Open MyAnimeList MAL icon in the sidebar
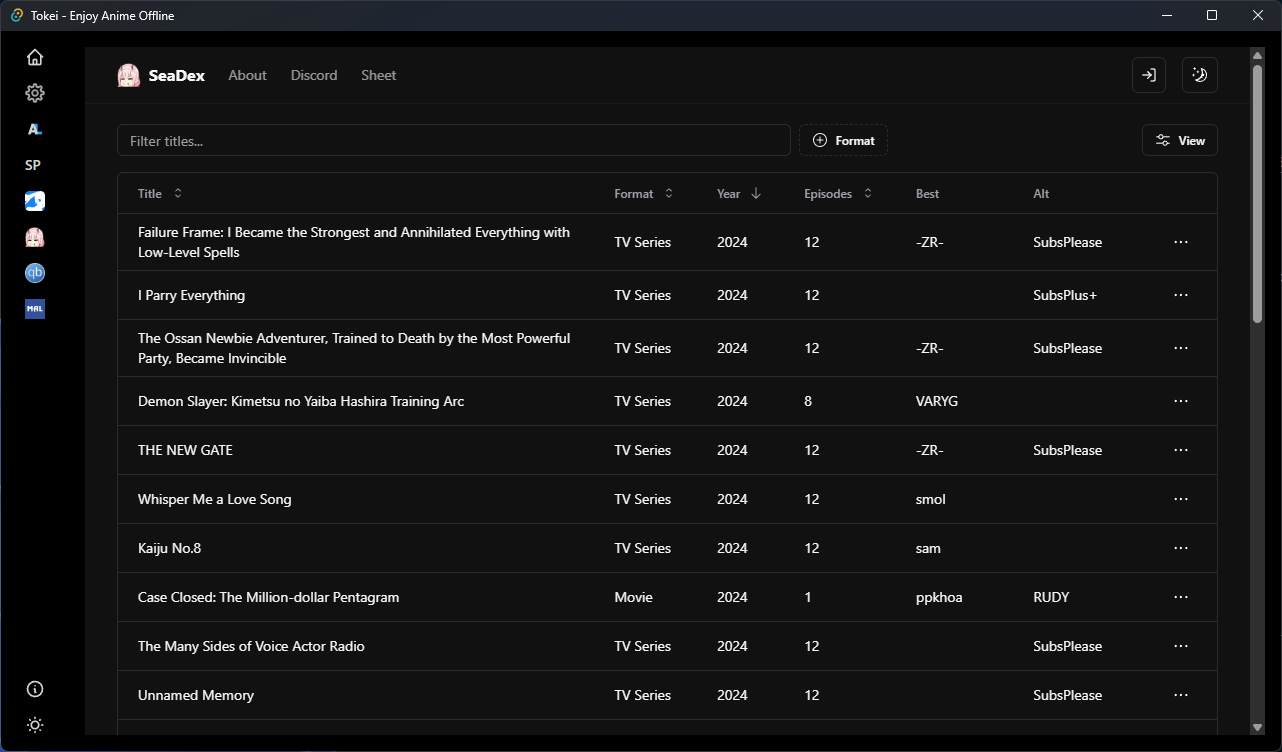This screenshot has width=1282, height=752. (x=35, y=309)
